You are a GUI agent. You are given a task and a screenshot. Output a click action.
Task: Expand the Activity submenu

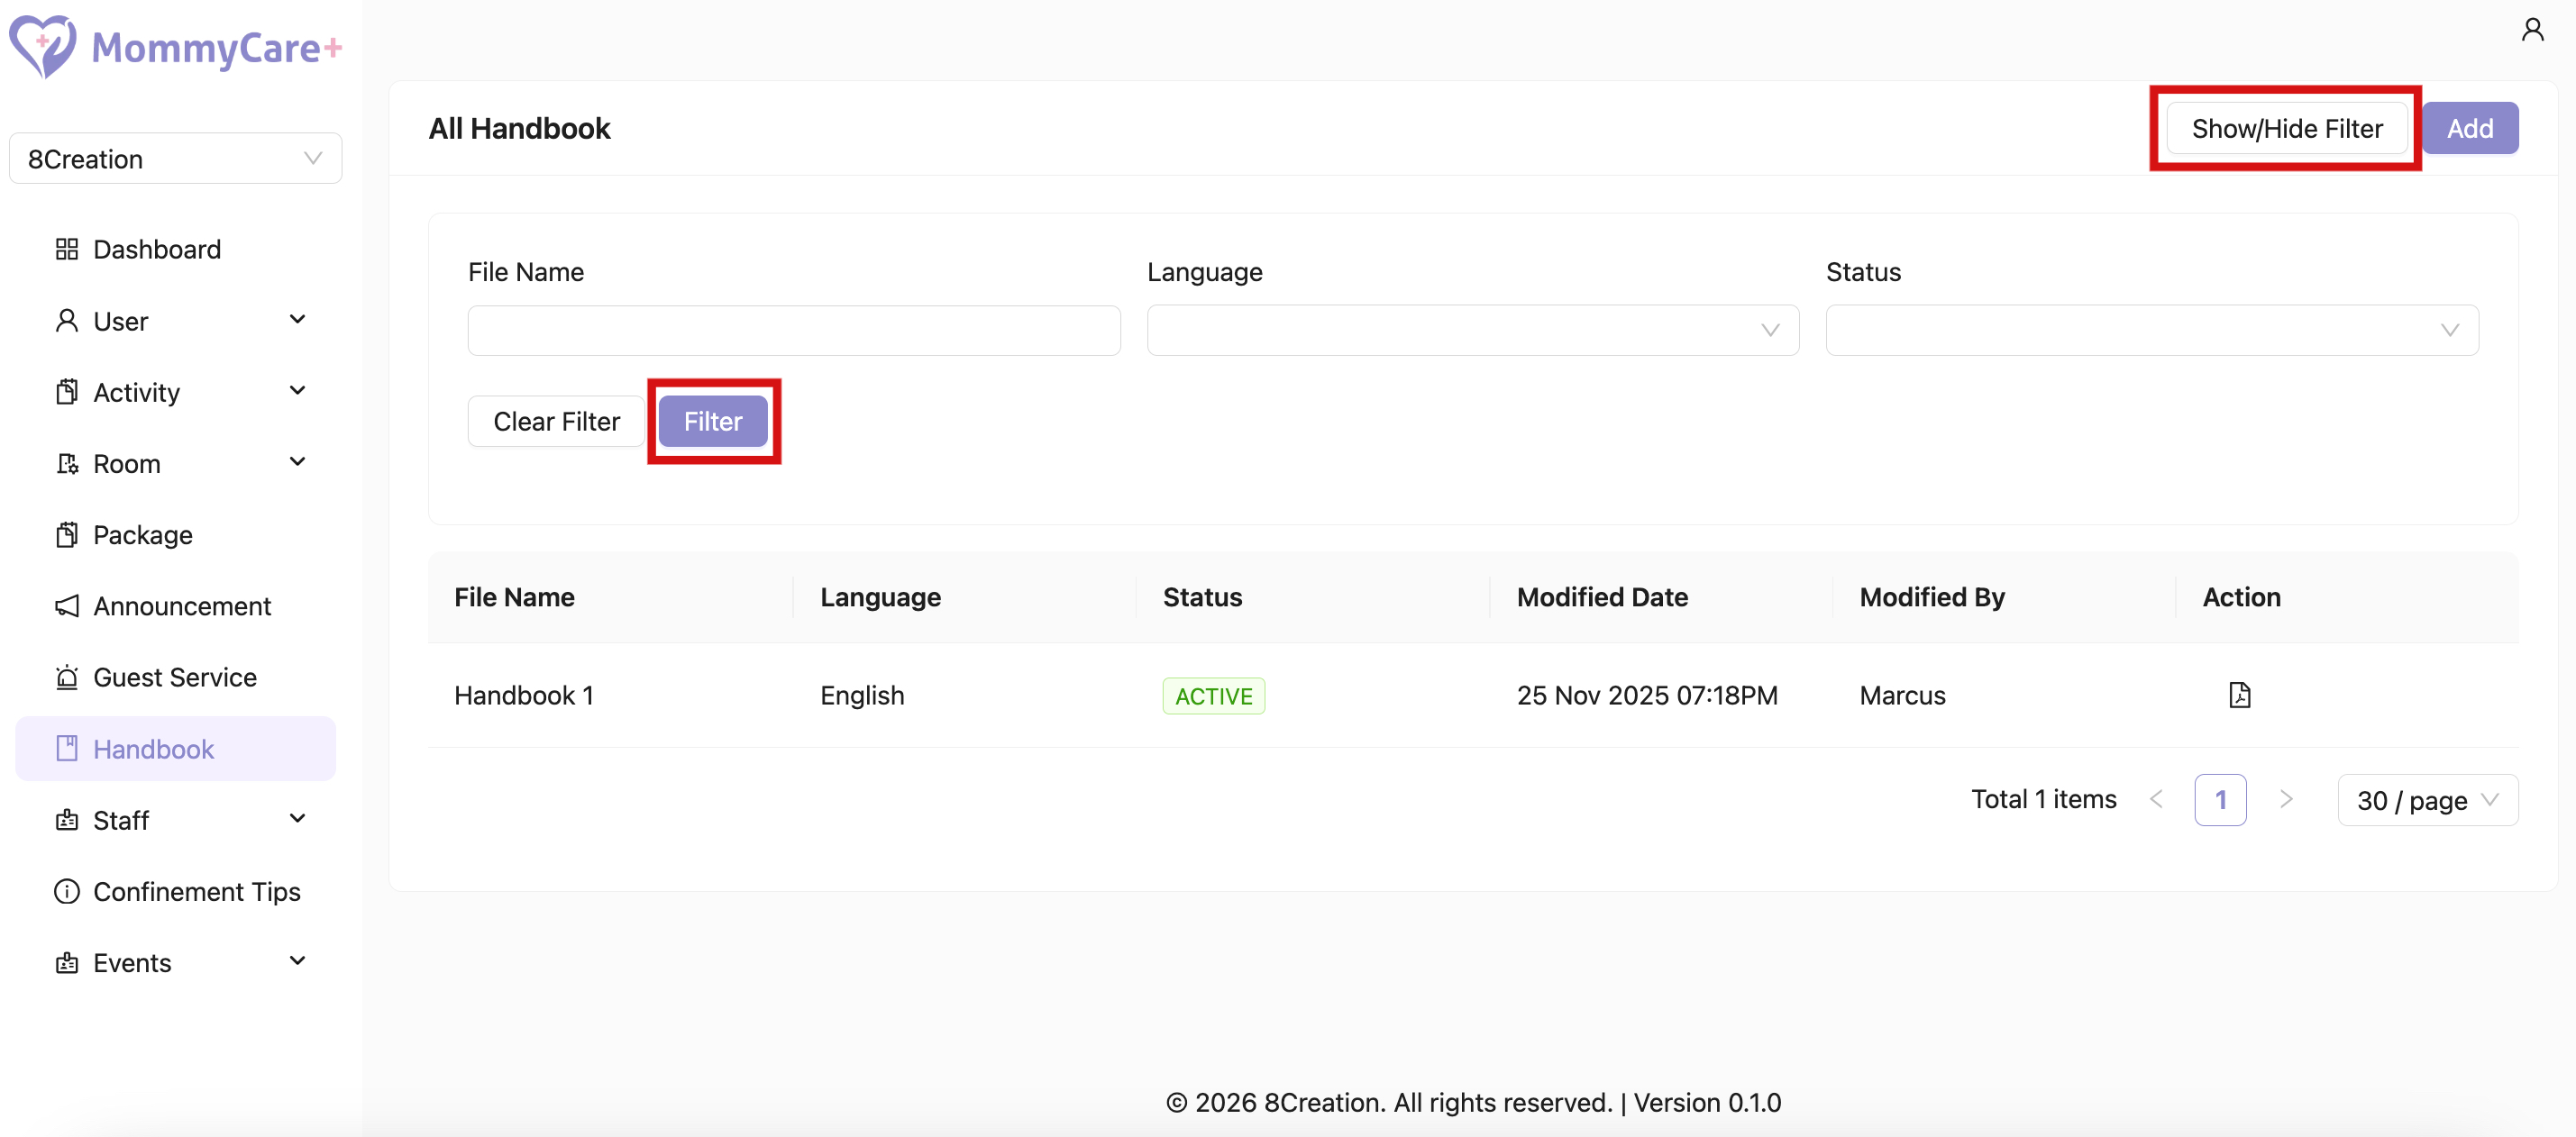[297, 391]
